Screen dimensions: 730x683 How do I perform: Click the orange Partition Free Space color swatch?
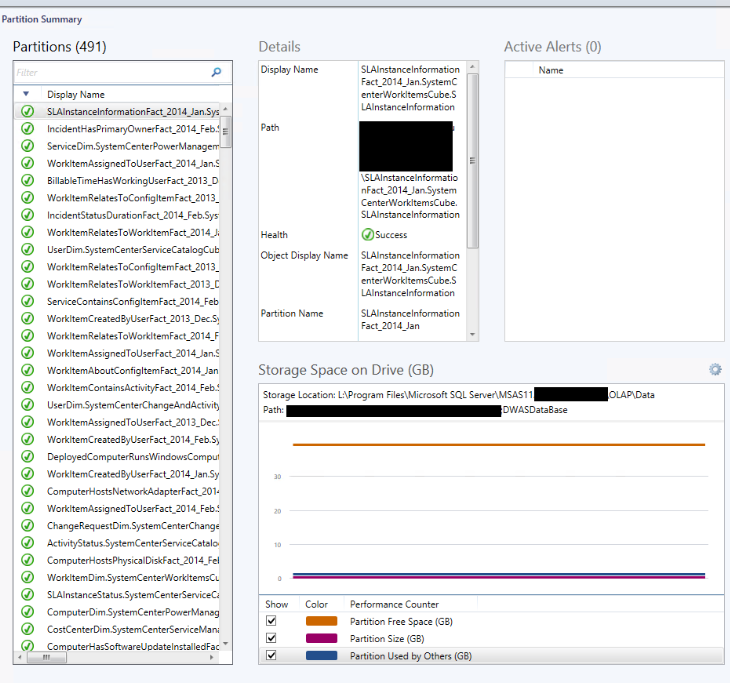click(320, 621)
